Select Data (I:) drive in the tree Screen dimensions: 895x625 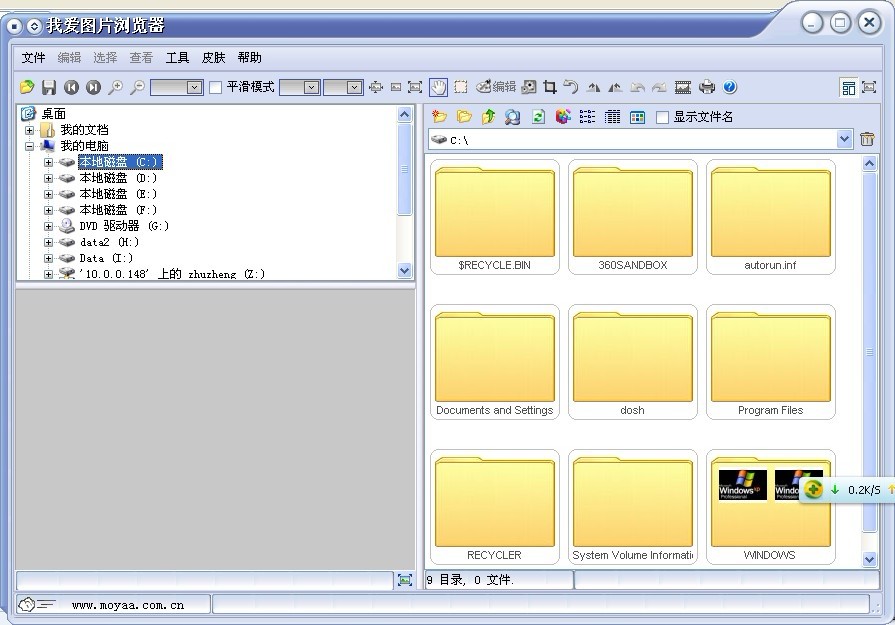click(x=106, y=258)
